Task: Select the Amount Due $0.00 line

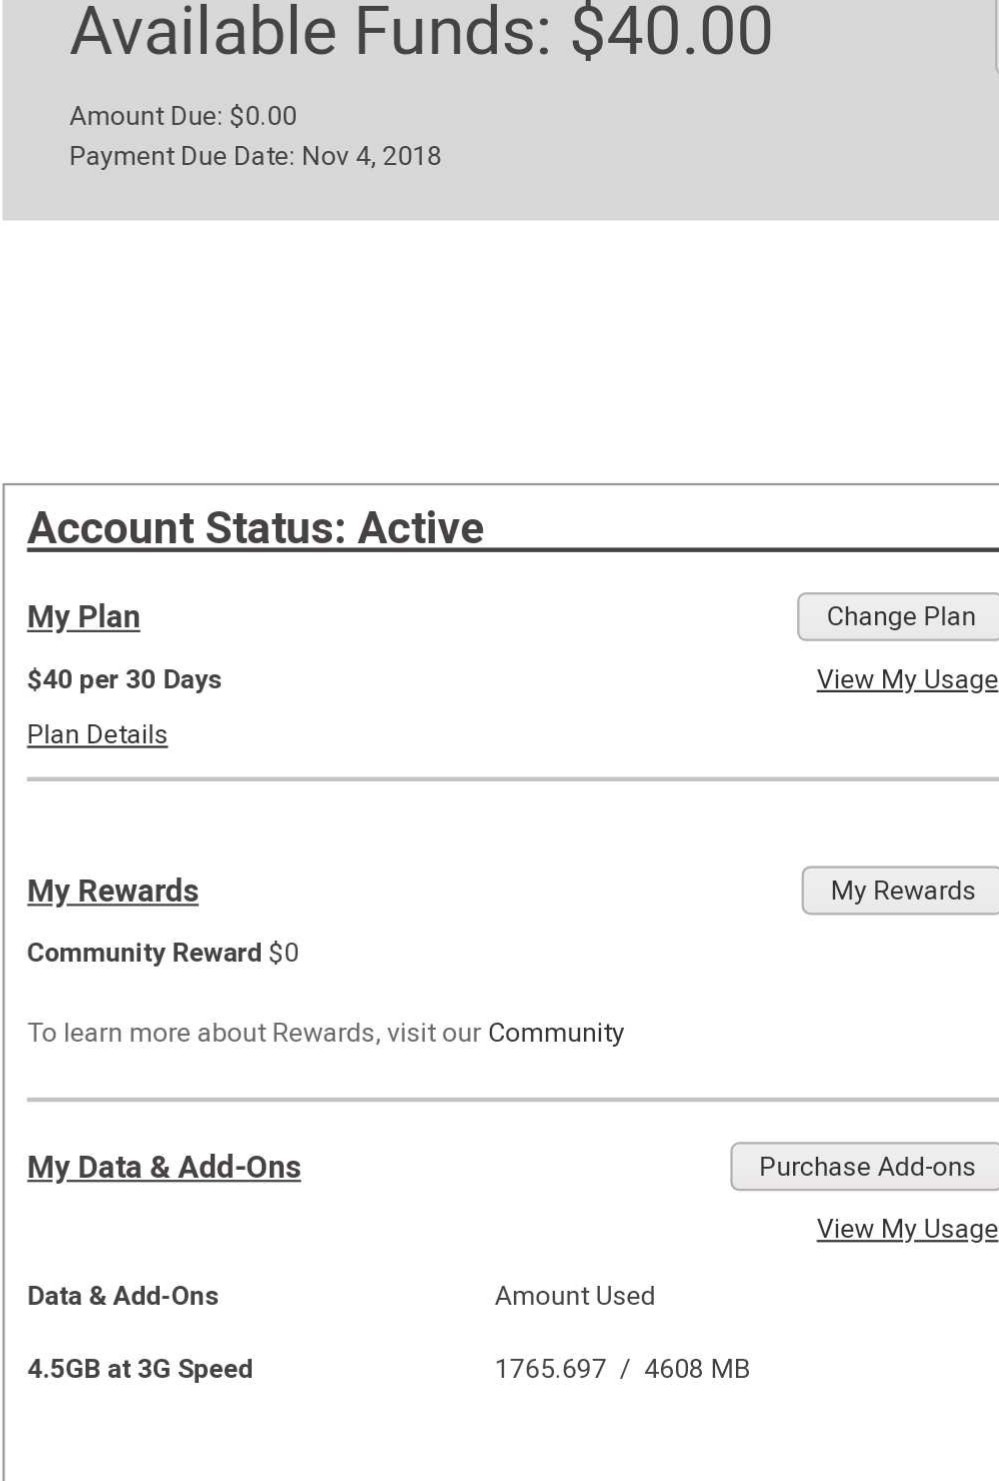Action: pyautogui.click(x=183, y=116)
